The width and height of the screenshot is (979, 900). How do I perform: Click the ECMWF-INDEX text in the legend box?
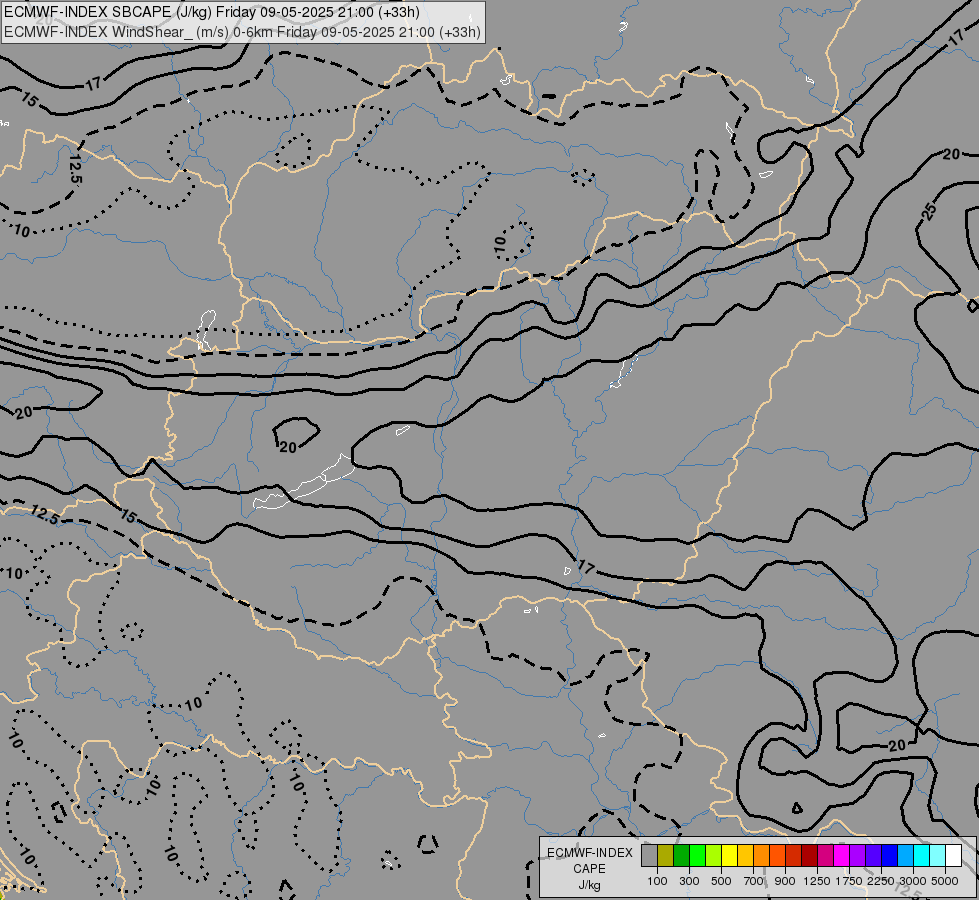click(x=589, y=853)
